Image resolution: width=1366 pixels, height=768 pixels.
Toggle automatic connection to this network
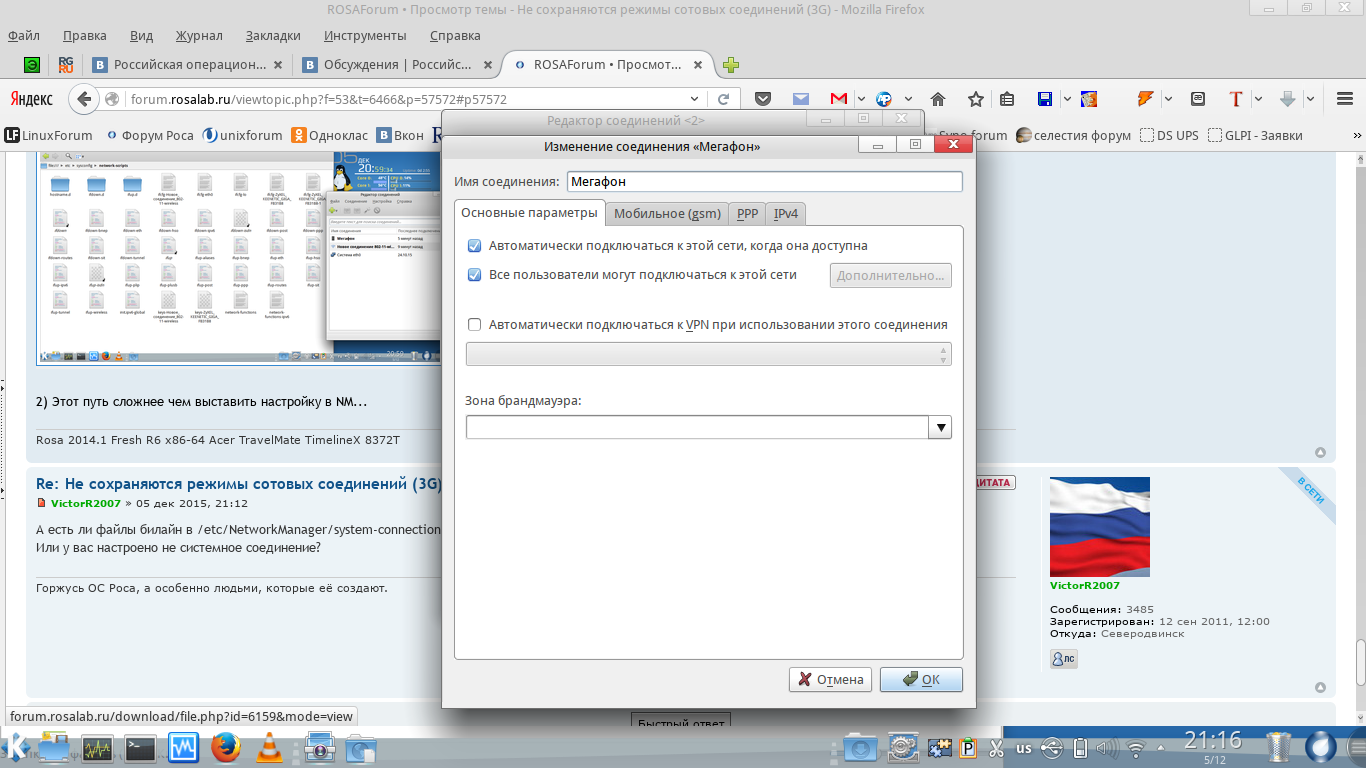[x=475, y=246]
